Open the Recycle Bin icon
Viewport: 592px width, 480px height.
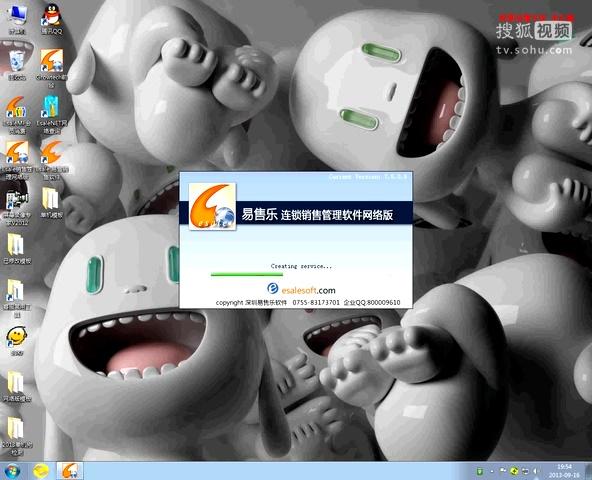tap(17, 65)
